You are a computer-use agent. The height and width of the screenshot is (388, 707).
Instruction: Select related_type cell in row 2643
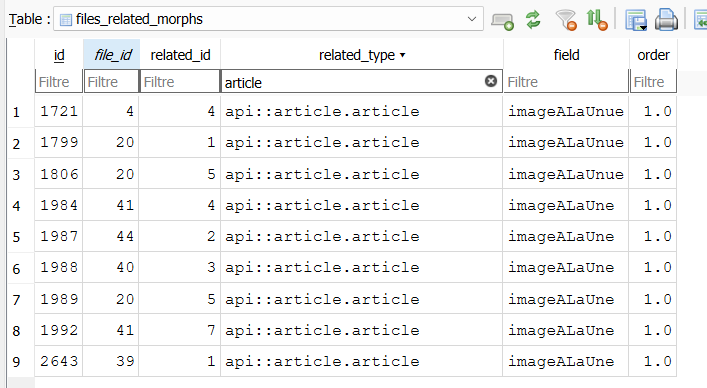click(x=362, y=361)
